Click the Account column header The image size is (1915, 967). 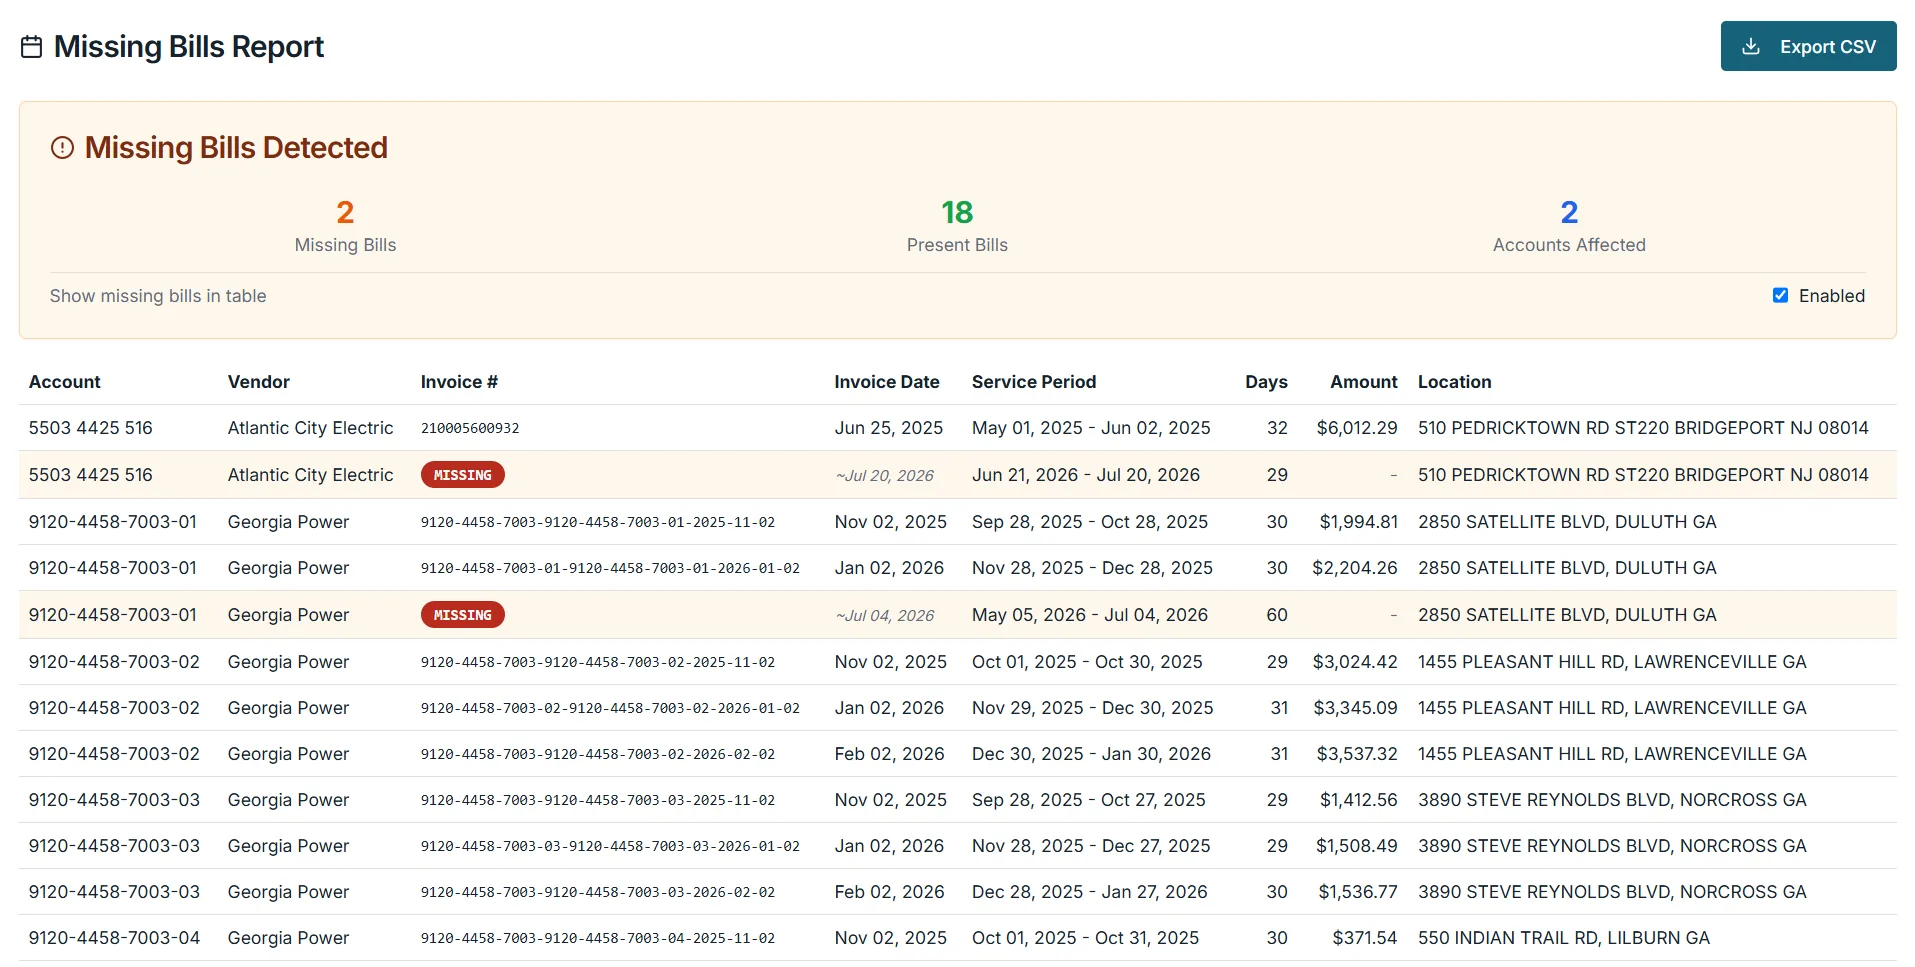click(x=65, y=382)
